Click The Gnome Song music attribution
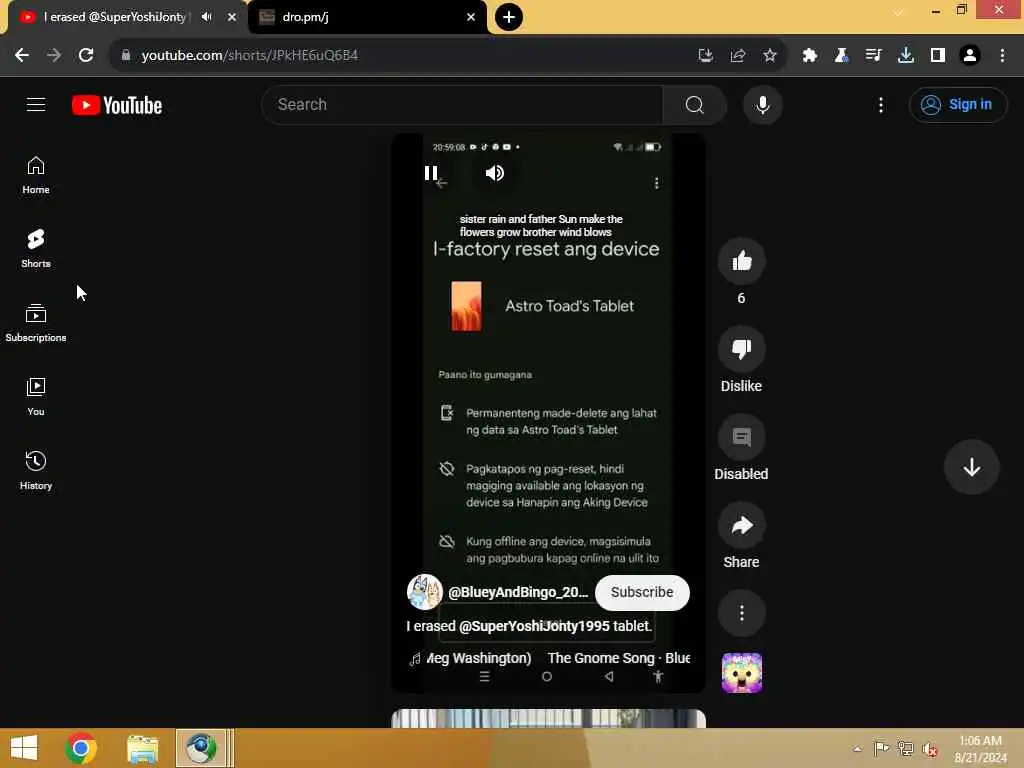The height and width of the screenshot is (768, 1024). pyautogui.click(x=618, y=658)
